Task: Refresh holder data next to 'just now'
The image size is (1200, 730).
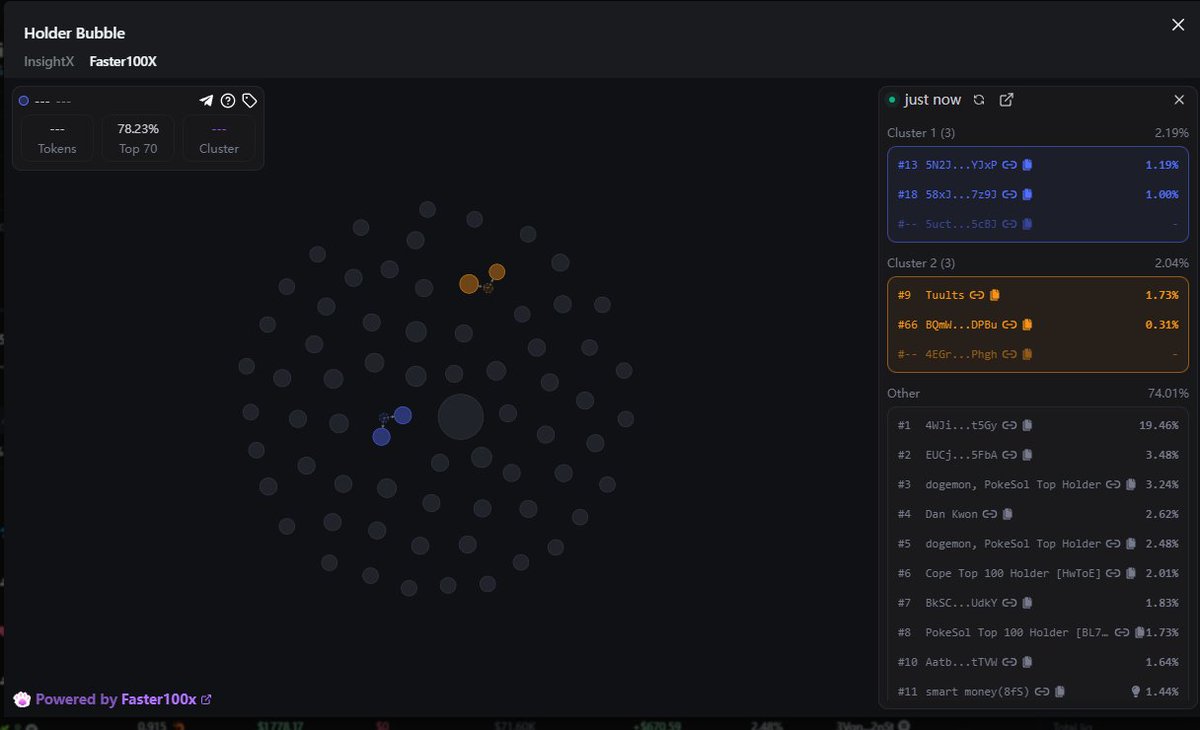Action: (x=979, y=100)
